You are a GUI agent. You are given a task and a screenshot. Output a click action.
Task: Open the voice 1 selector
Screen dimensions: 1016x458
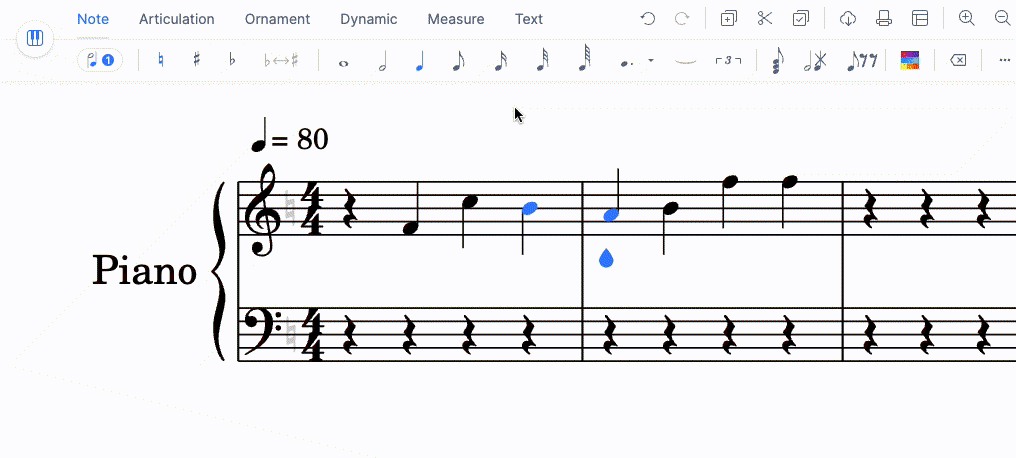click(x=100, y=60)
